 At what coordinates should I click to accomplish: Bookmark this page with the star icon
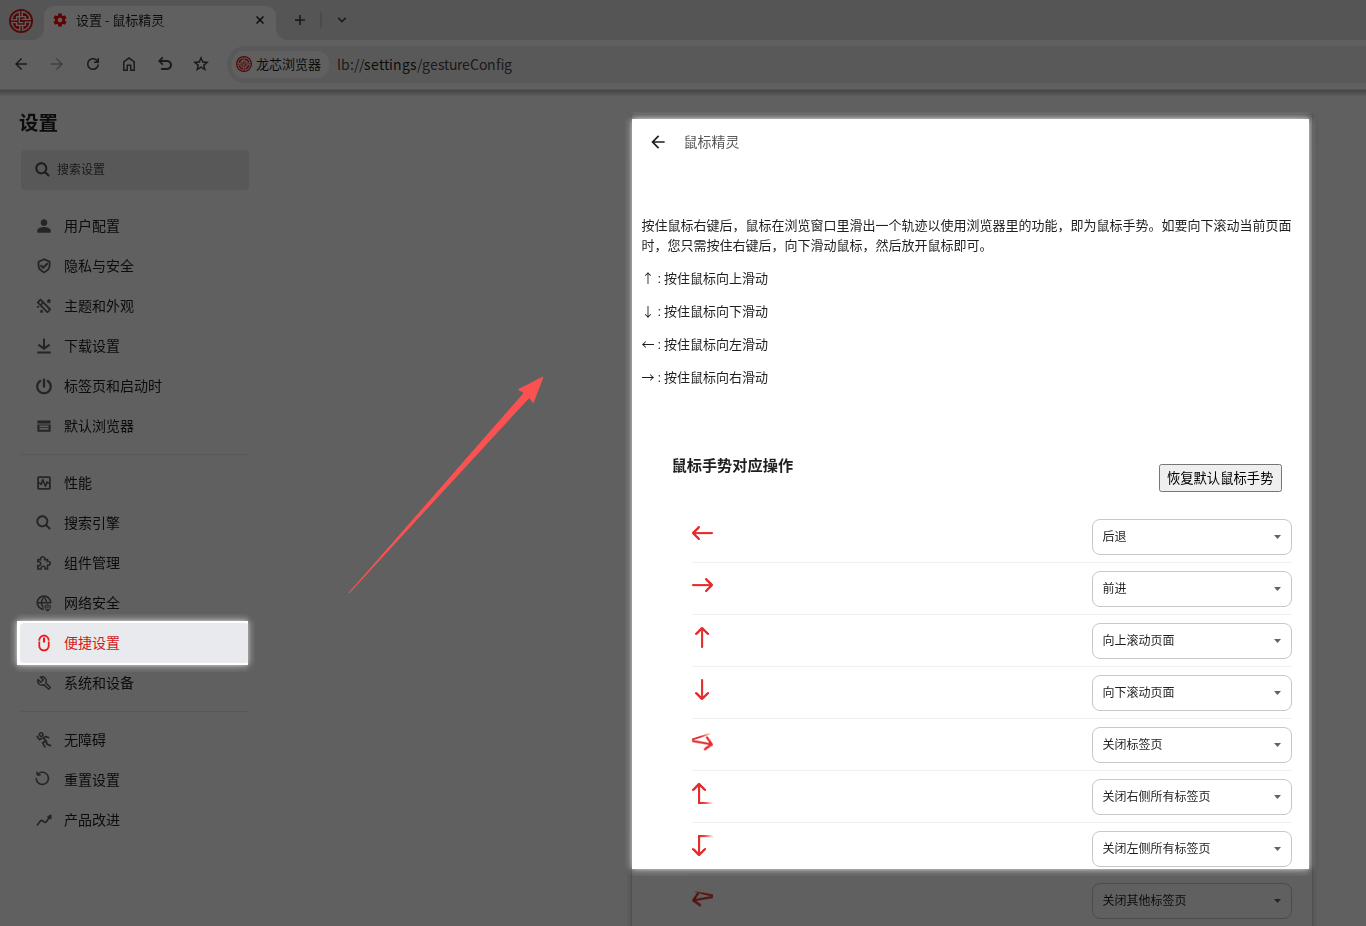click(201, 64)
